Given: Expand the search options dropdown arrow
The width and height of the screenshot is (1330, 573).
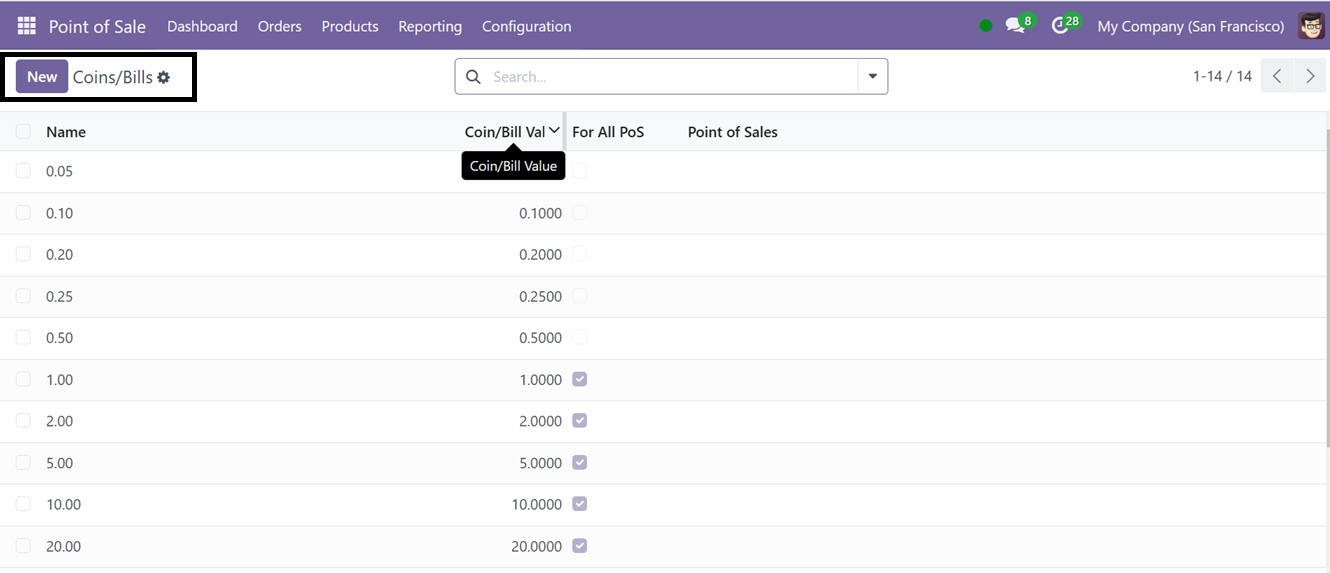Looking at the screenshot, I should coord(873,76).
